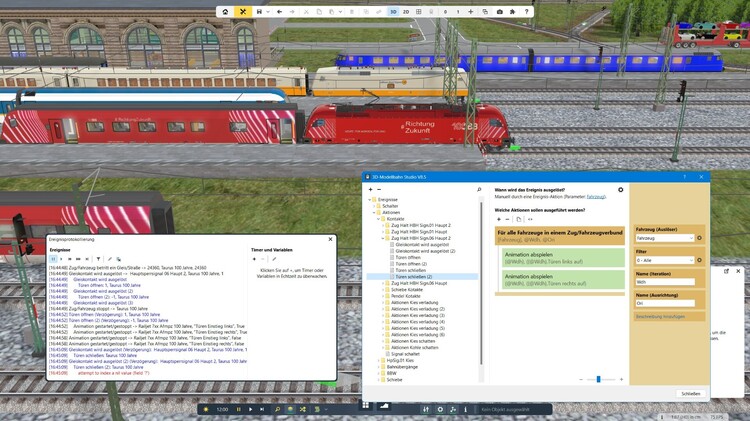This screenshot has height=421, width=750.
Task: Click the undo back arrow
Action: [x=280, y=11]
